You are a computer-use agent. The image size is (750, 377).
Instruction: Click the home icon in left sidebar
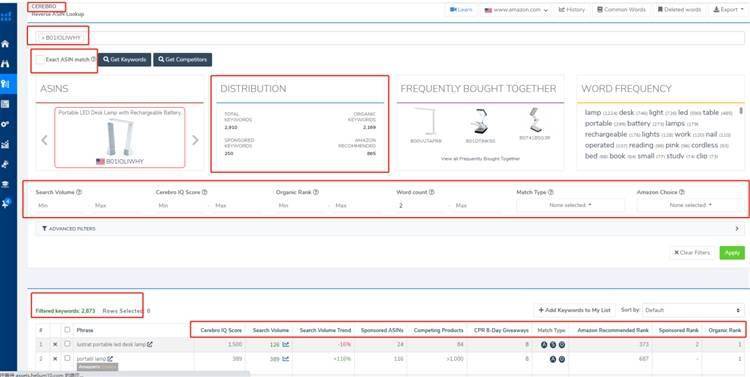point(5,44)
